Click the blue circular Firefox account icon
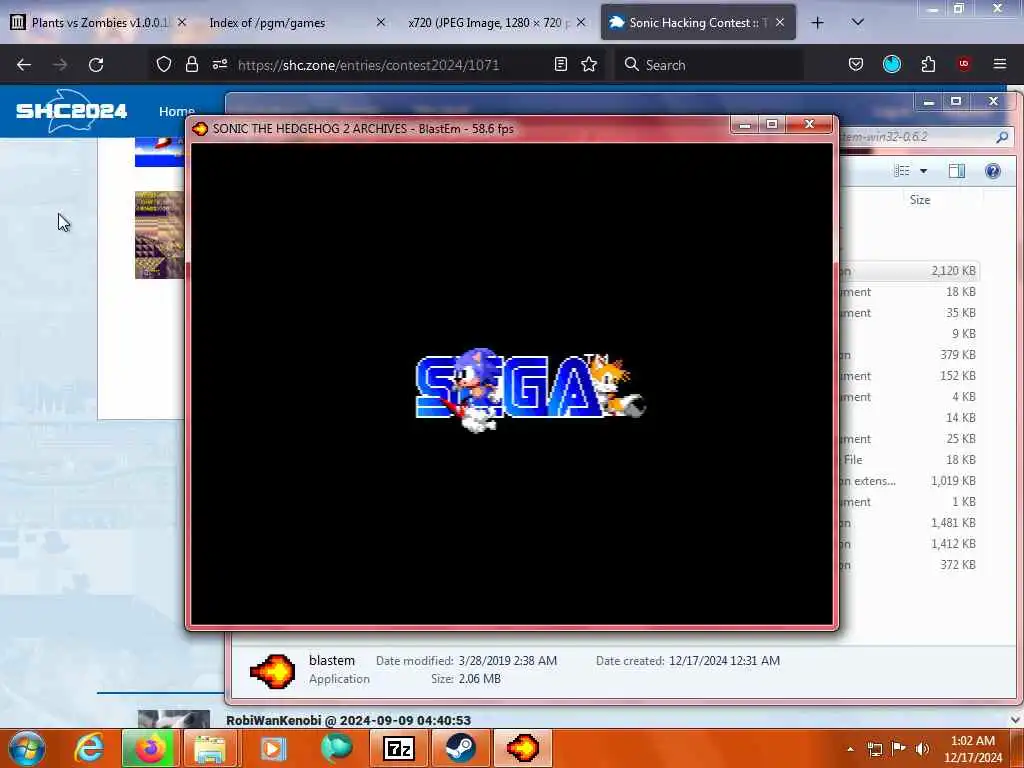This screenshot has height=768, width=1024. point(891,64)
